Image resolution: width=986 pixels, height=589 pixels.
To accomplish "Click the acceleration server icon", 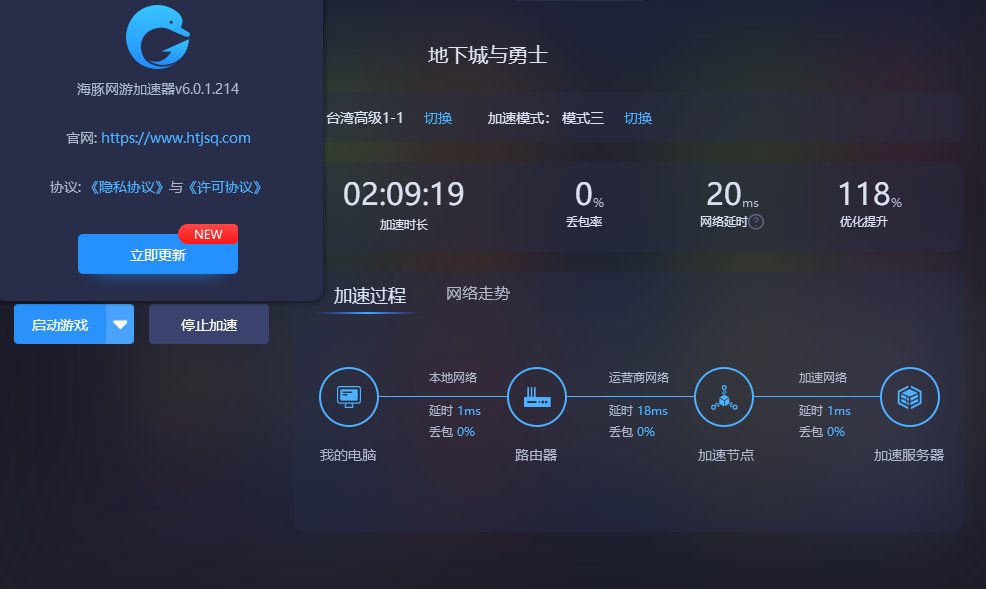I will pyautogui.click(x=910, y=397).
